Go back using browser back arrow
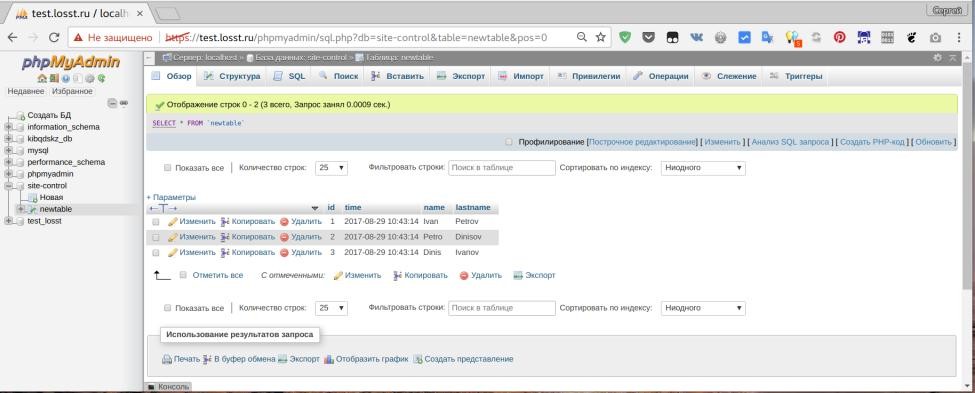Viewport: 975px width, 393px height. pos(12,37)
